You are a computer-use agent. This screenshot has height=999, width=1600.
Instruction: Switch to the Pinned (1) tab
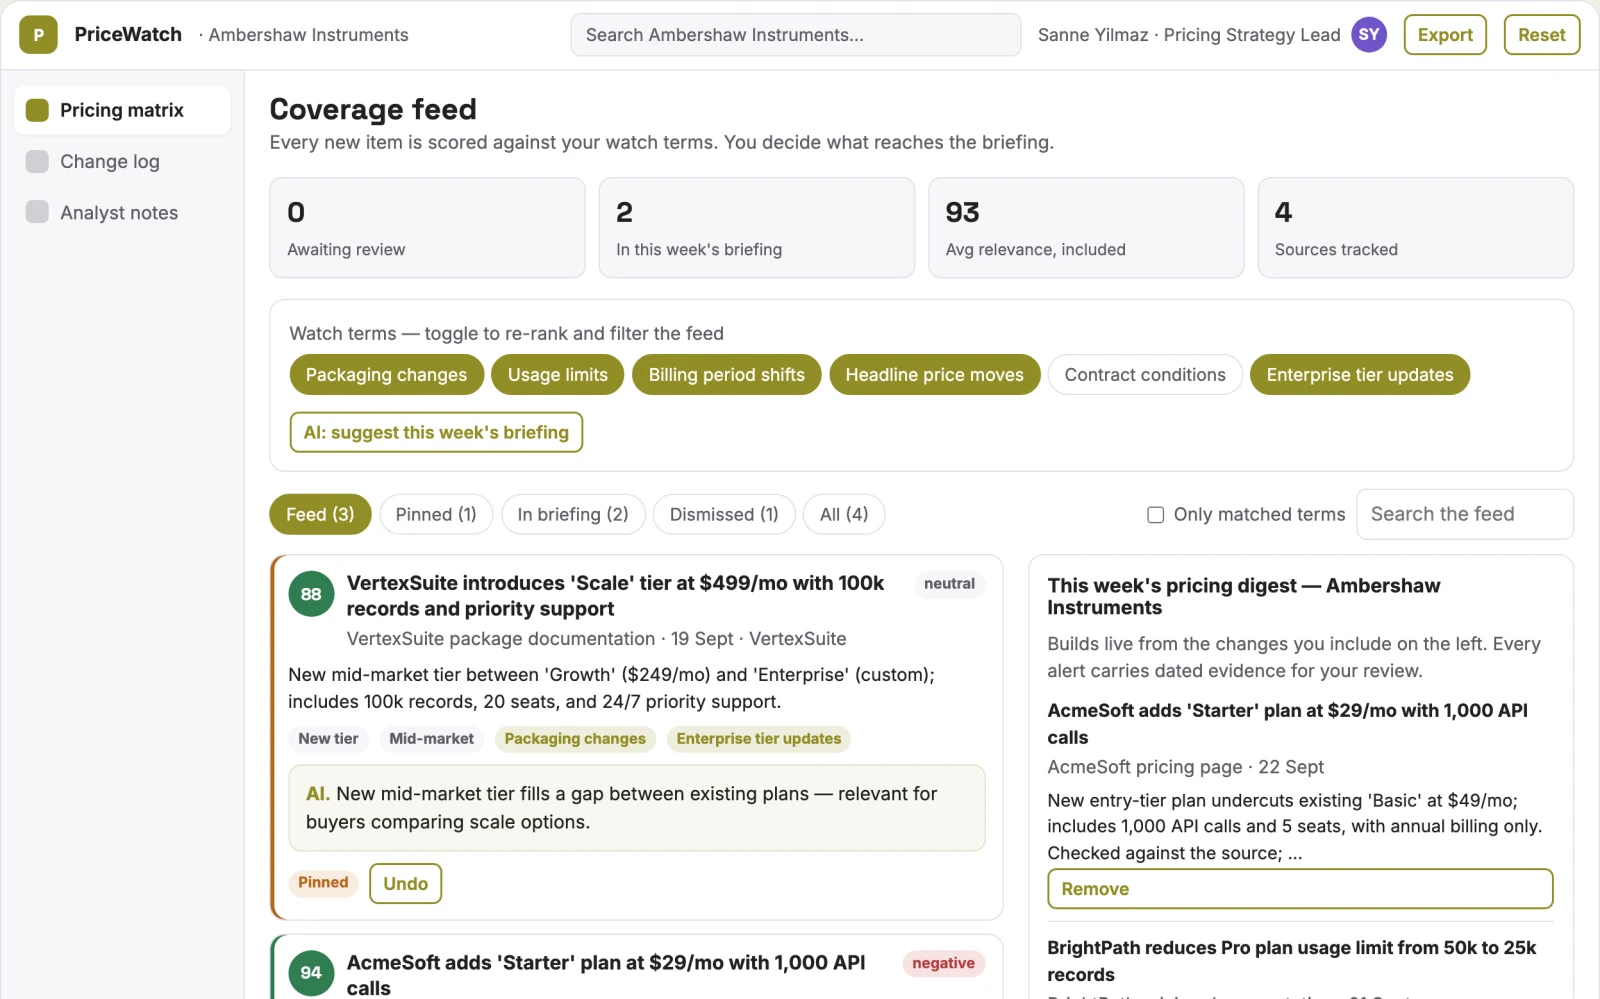[x=436, y=514]
